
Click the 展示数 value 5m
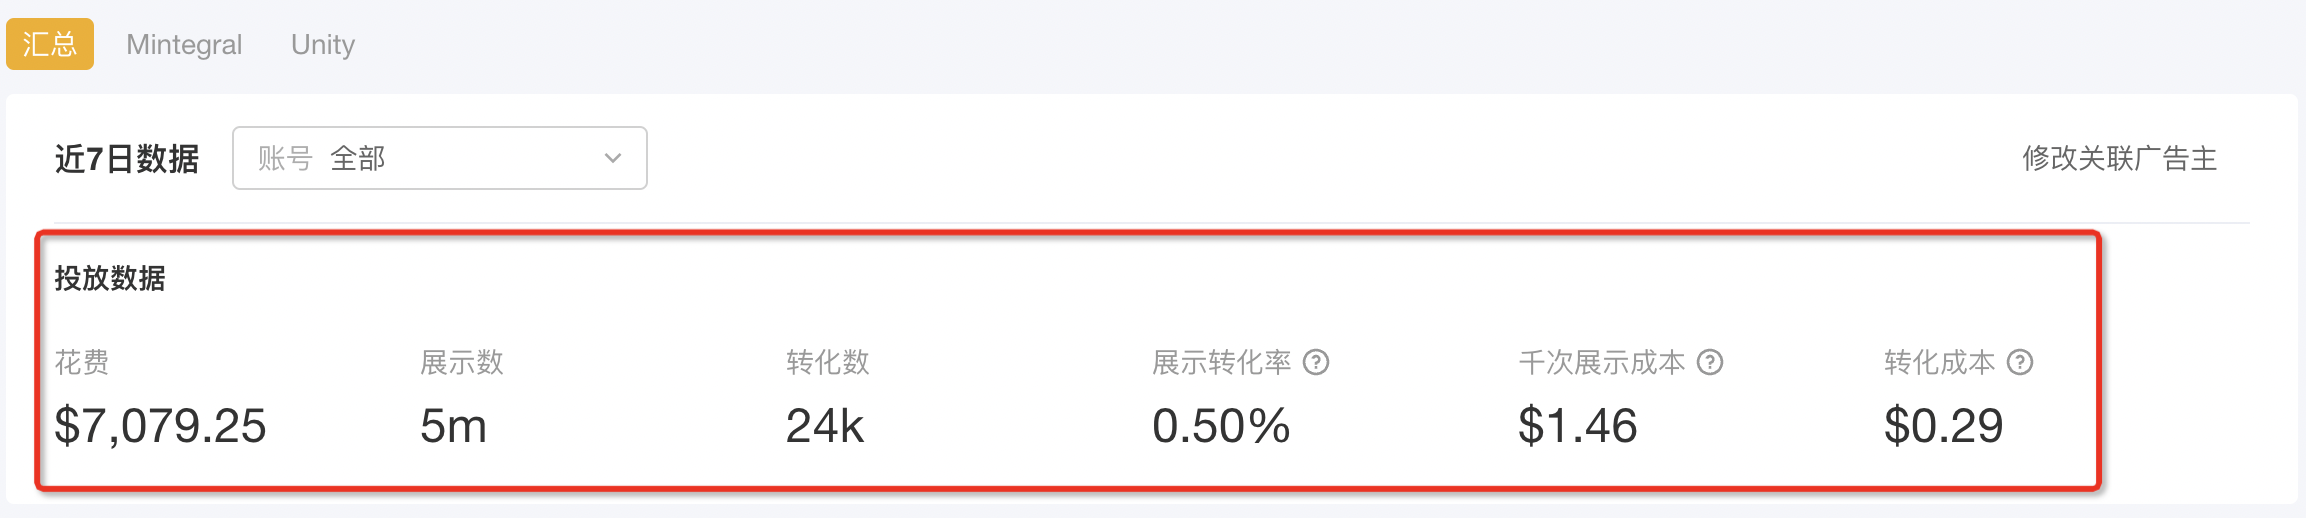(453, 426)
